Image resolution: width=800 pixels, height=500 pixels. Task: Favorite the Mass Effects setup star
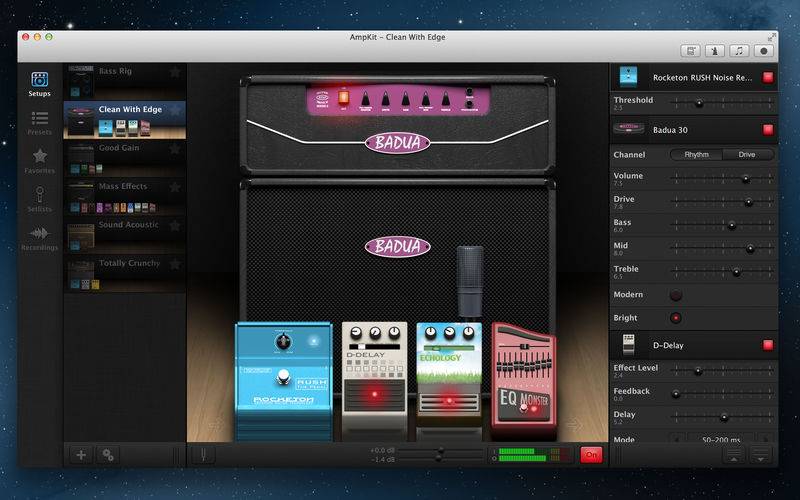point(175,187)
